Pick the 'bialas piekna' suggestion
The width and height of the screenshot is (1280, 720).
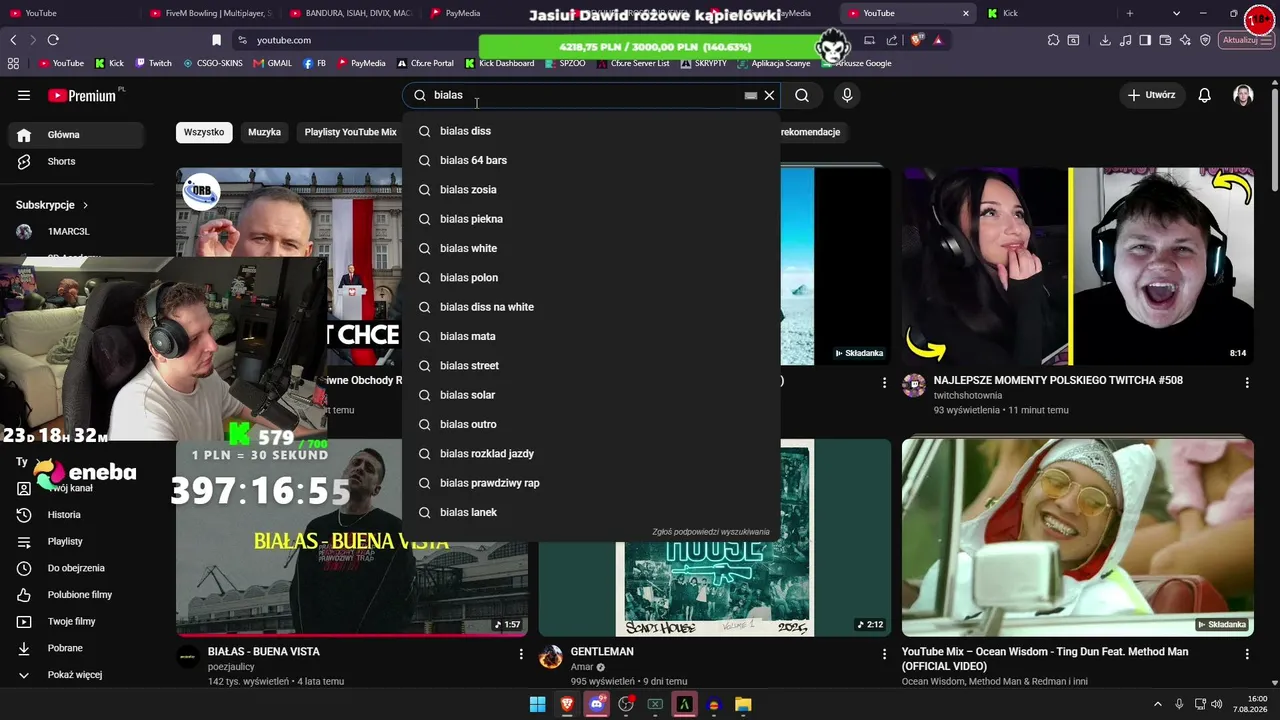(x=591, y=219)
